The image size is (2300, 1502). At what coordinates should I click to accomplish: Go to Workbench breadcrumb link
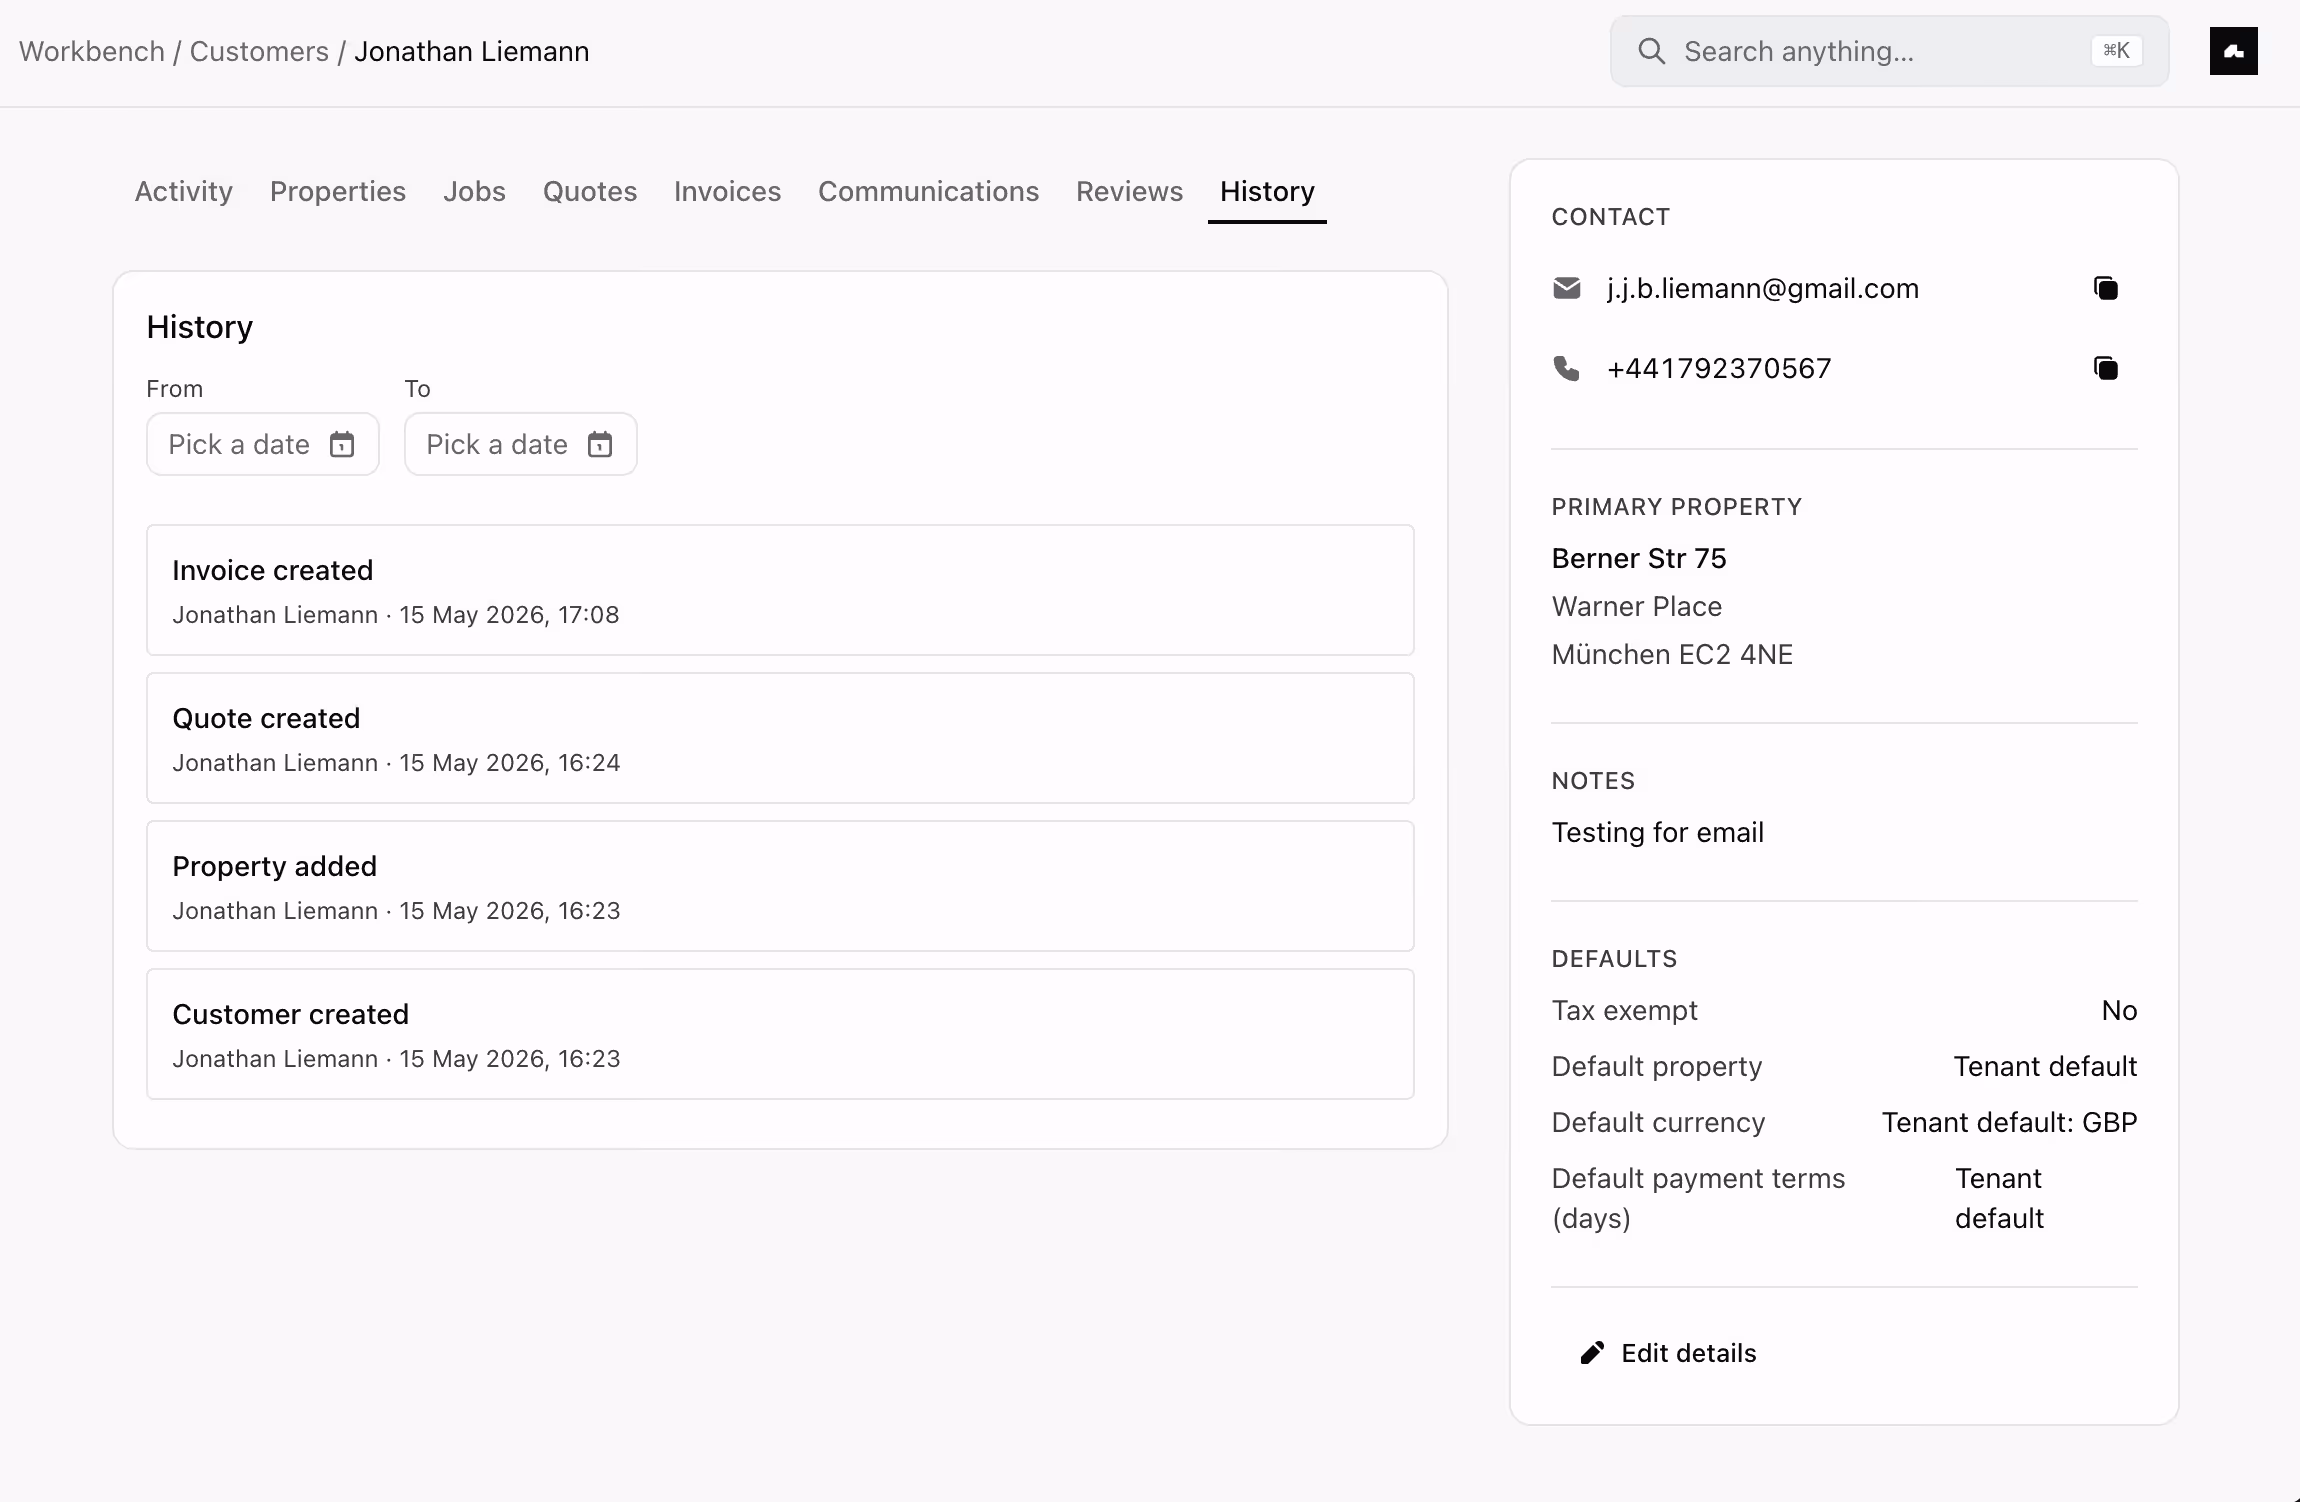coord(92,51)
